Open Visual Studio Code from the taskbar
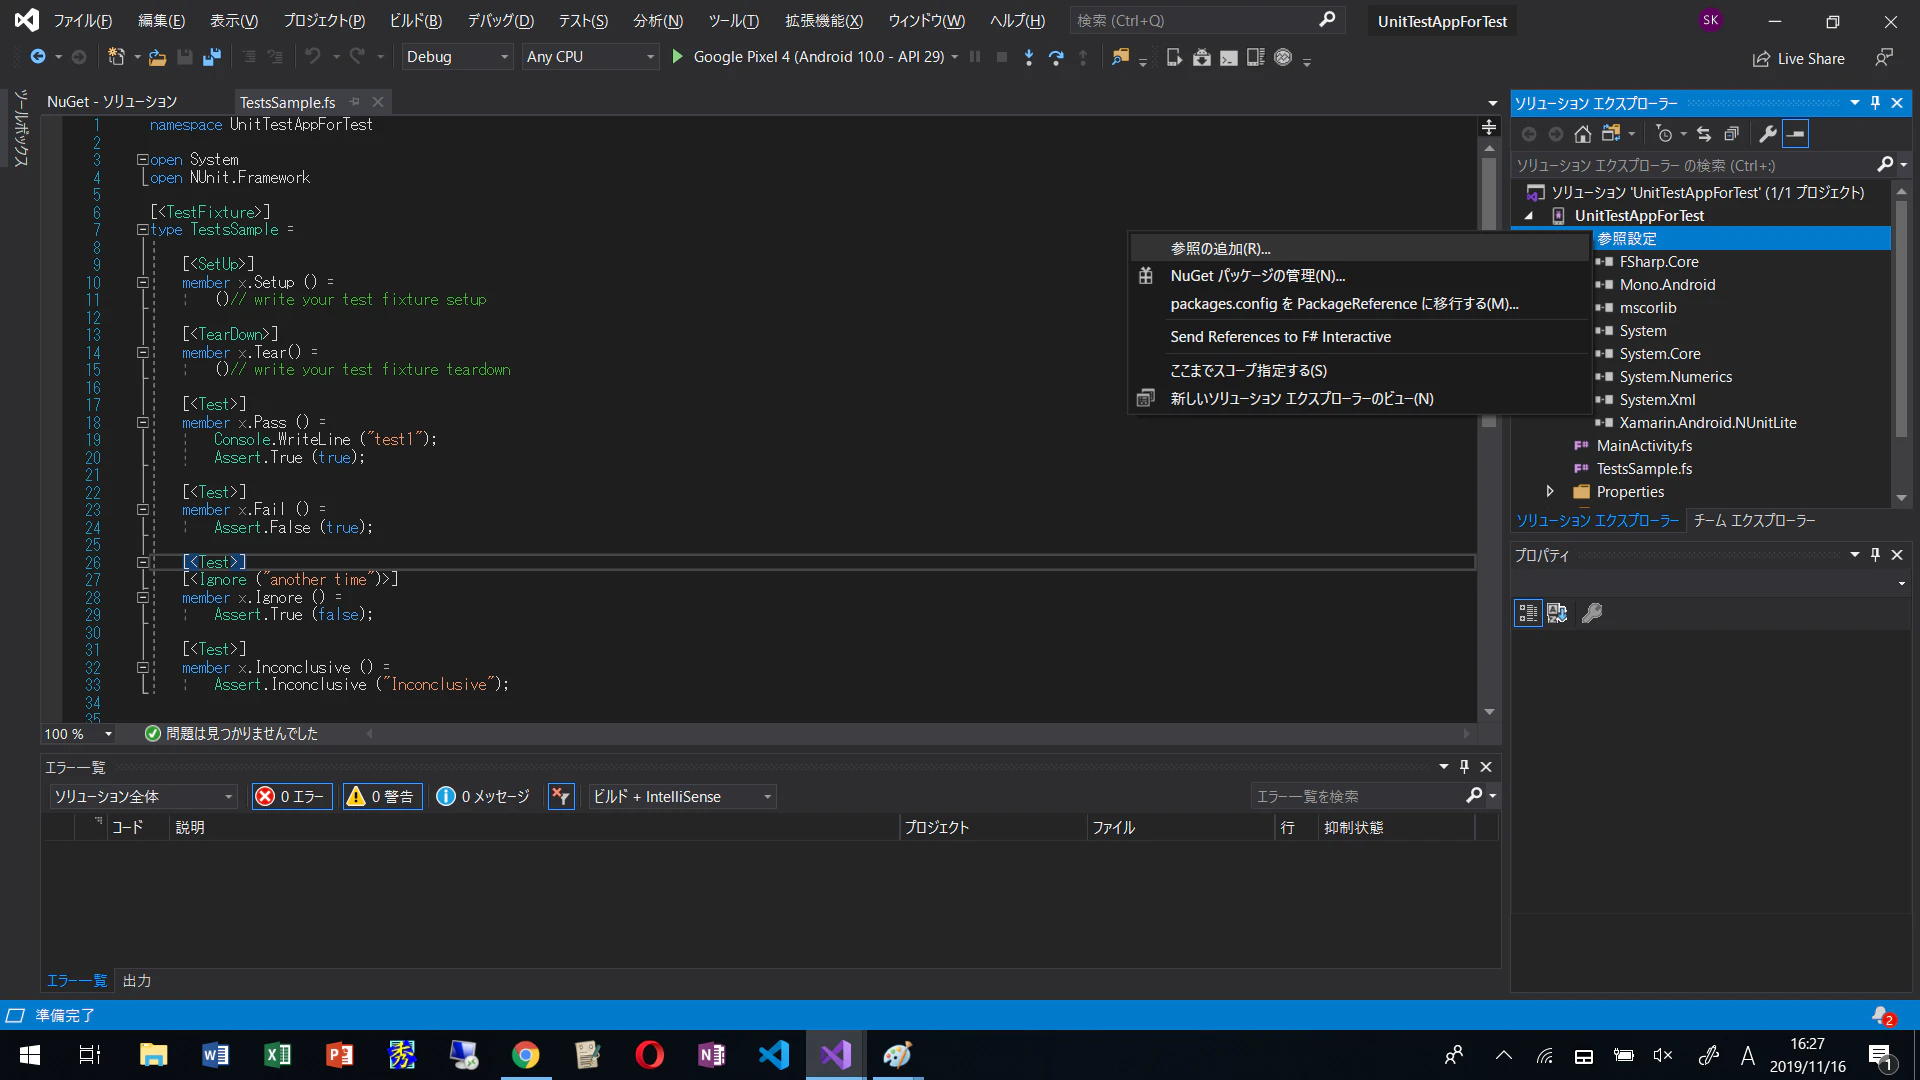 773,1055
